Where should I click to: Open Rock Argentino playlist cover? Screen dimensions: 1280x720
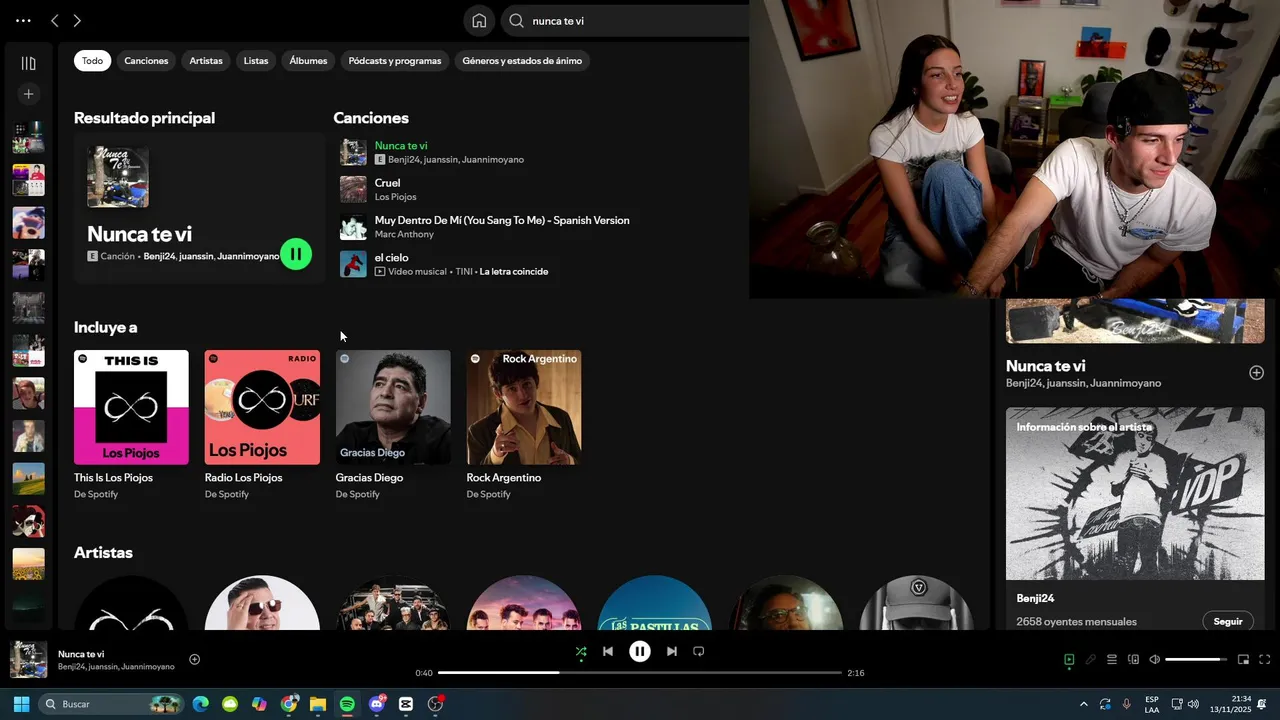coord(524,407)
